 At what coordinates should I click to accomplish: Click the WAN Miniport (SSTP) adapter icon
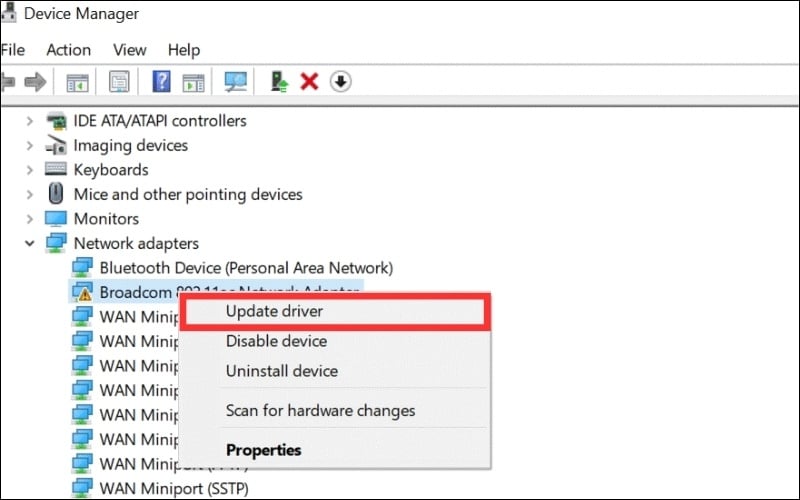tap(82, 488)
